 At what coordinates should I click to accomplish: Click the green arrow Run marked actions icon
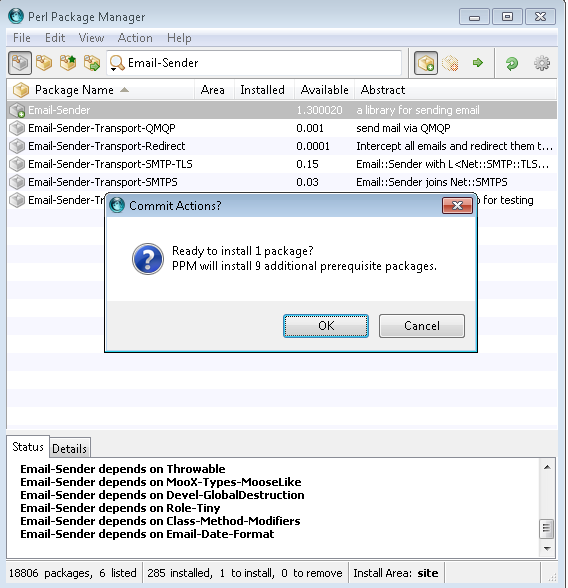pos(478,63)
